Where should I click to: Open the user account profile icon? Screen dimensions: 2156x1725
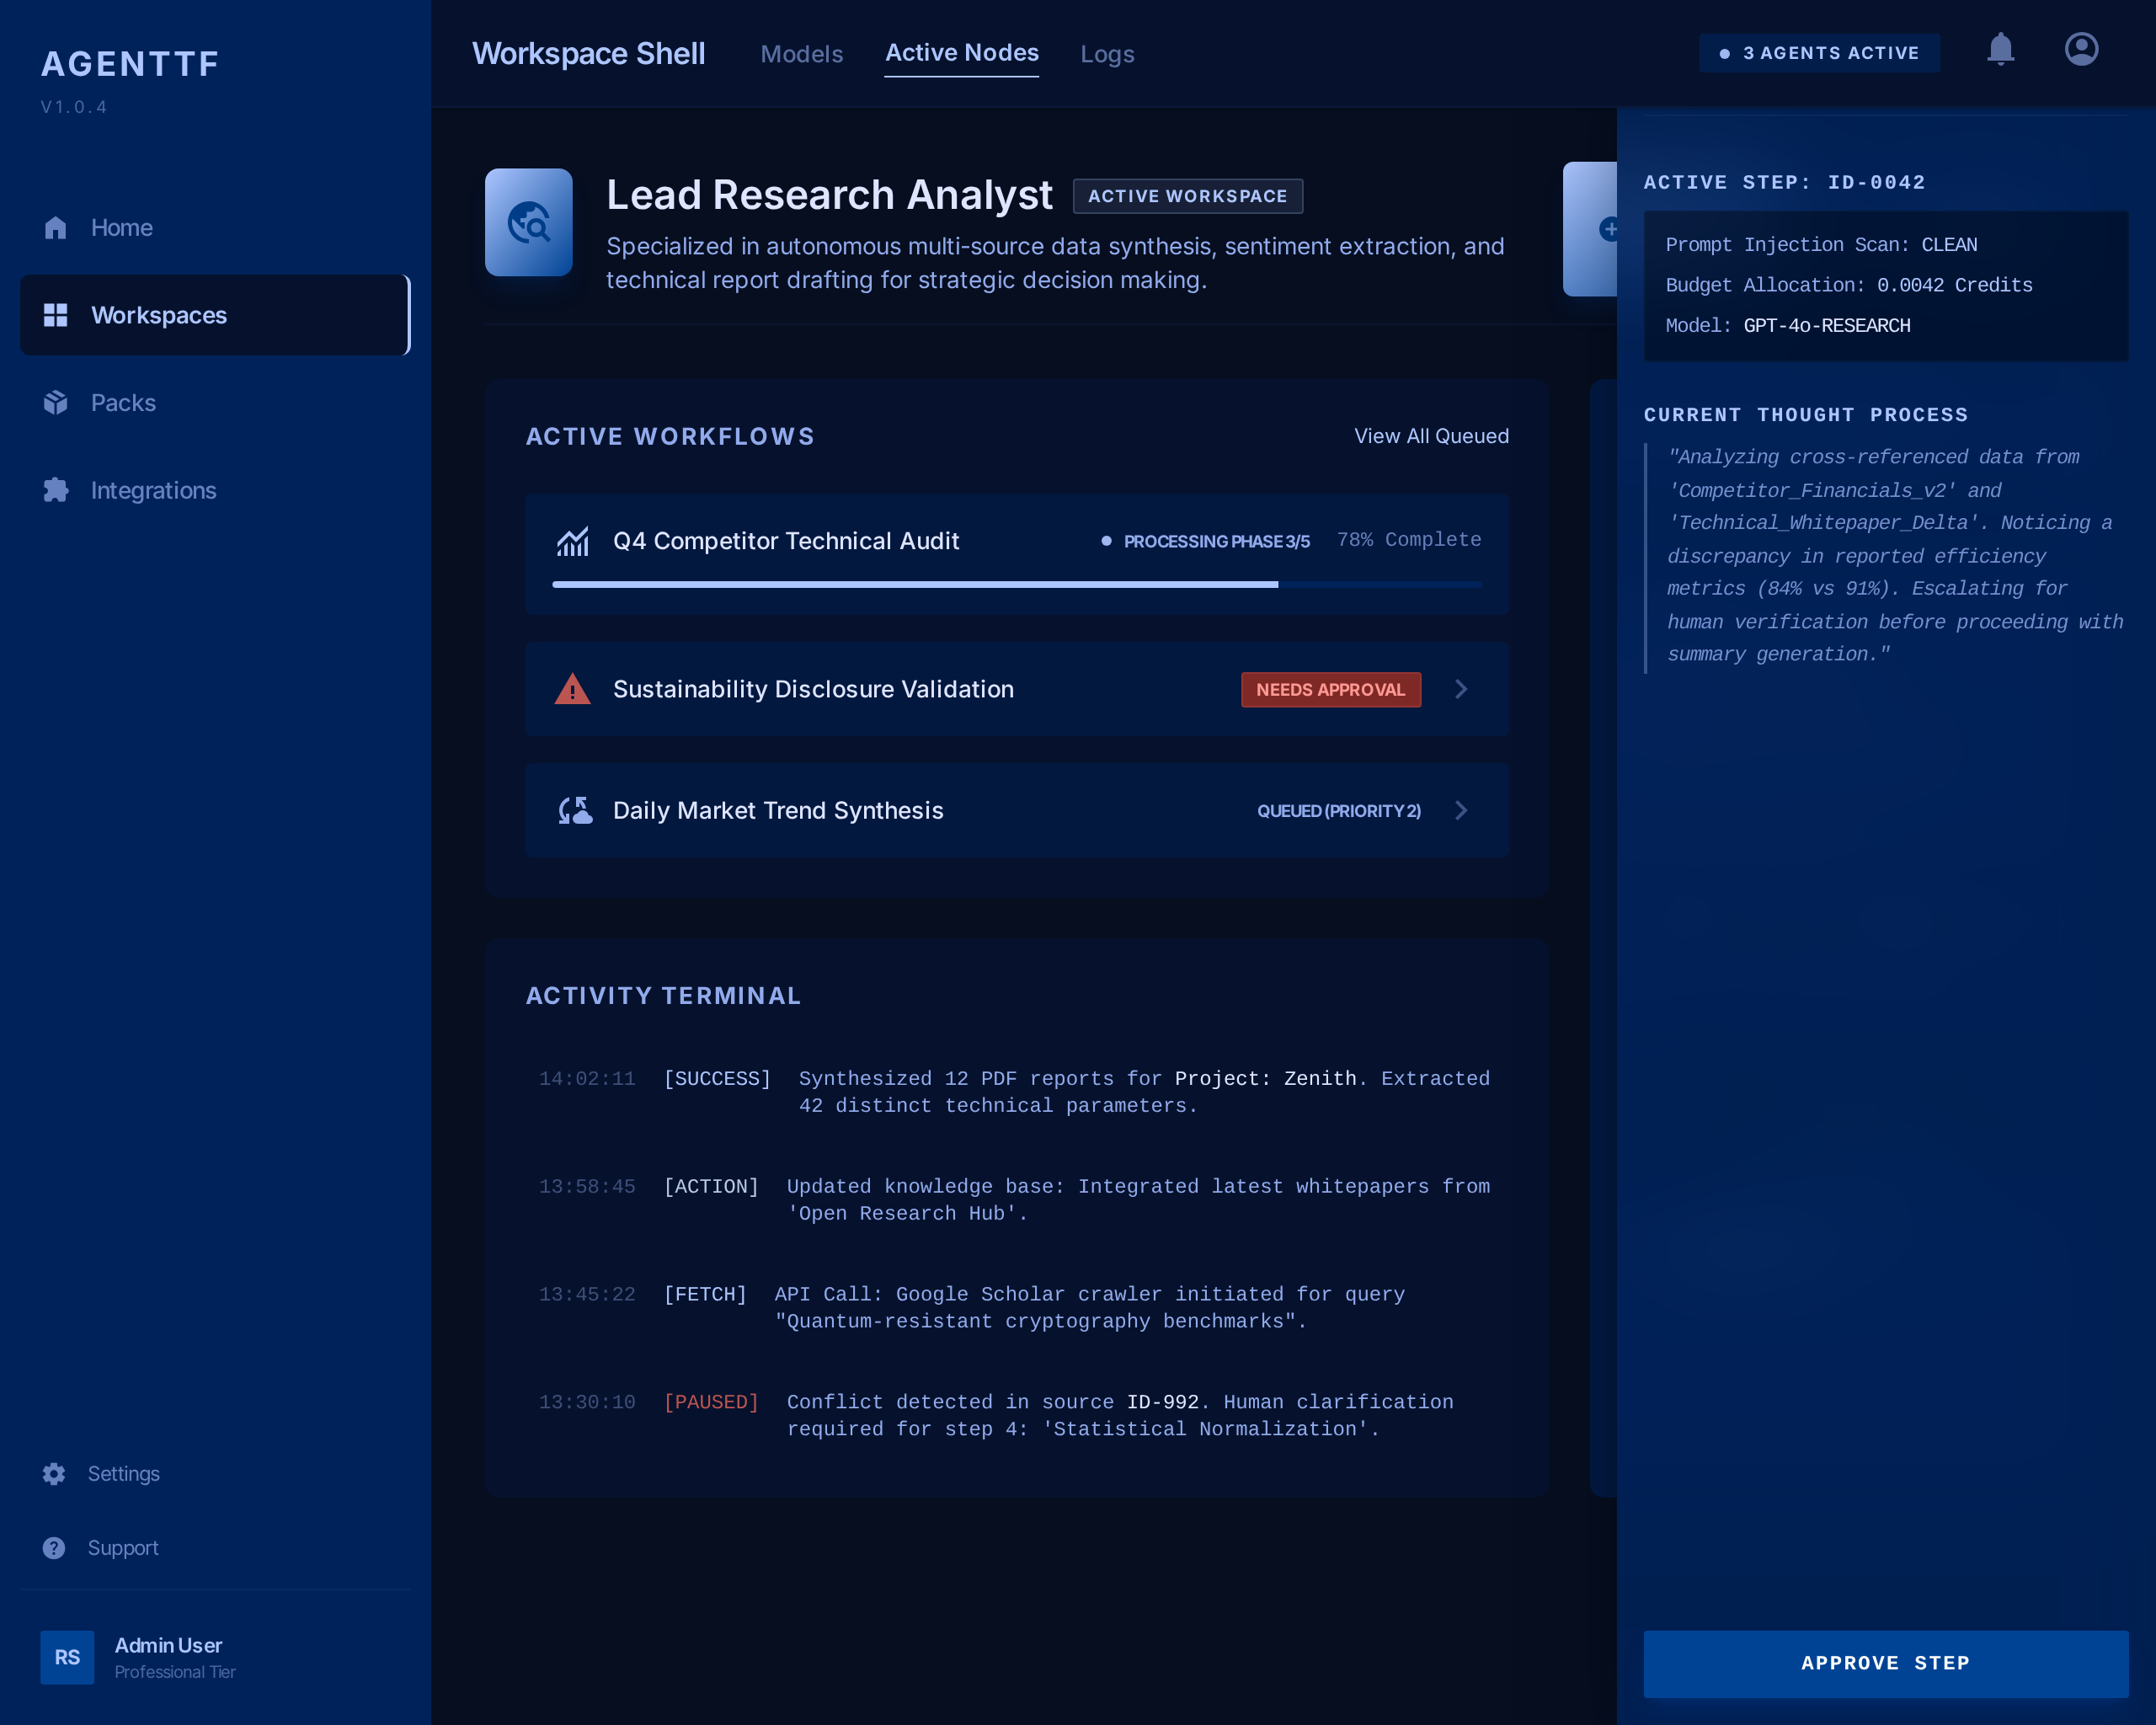pyautogui.click(x=2081, y=49)
